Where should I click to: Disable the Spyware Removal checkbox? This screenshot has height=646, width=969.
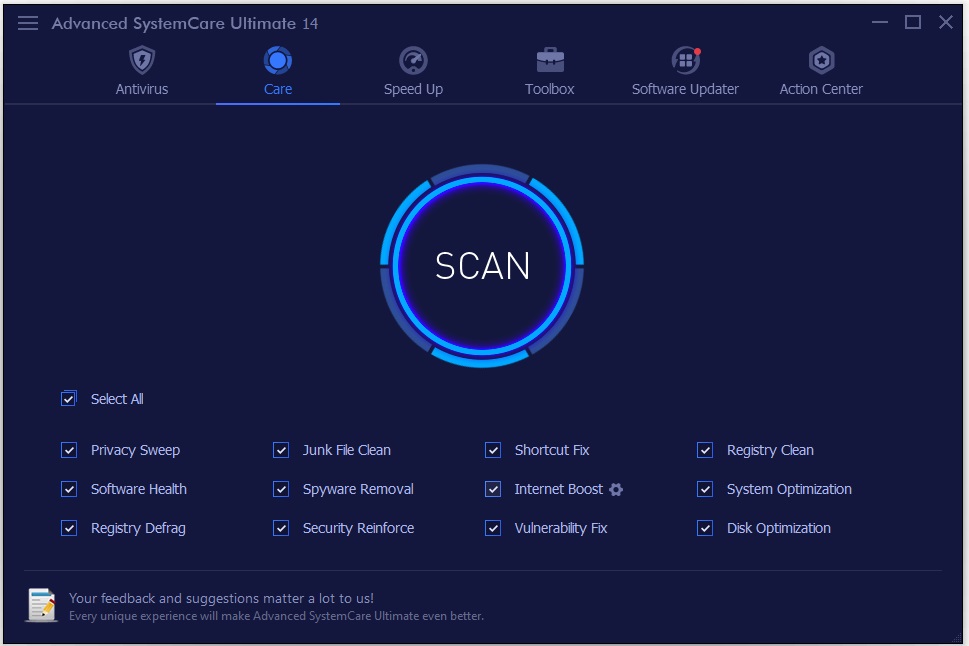click(x=281, y=489)
